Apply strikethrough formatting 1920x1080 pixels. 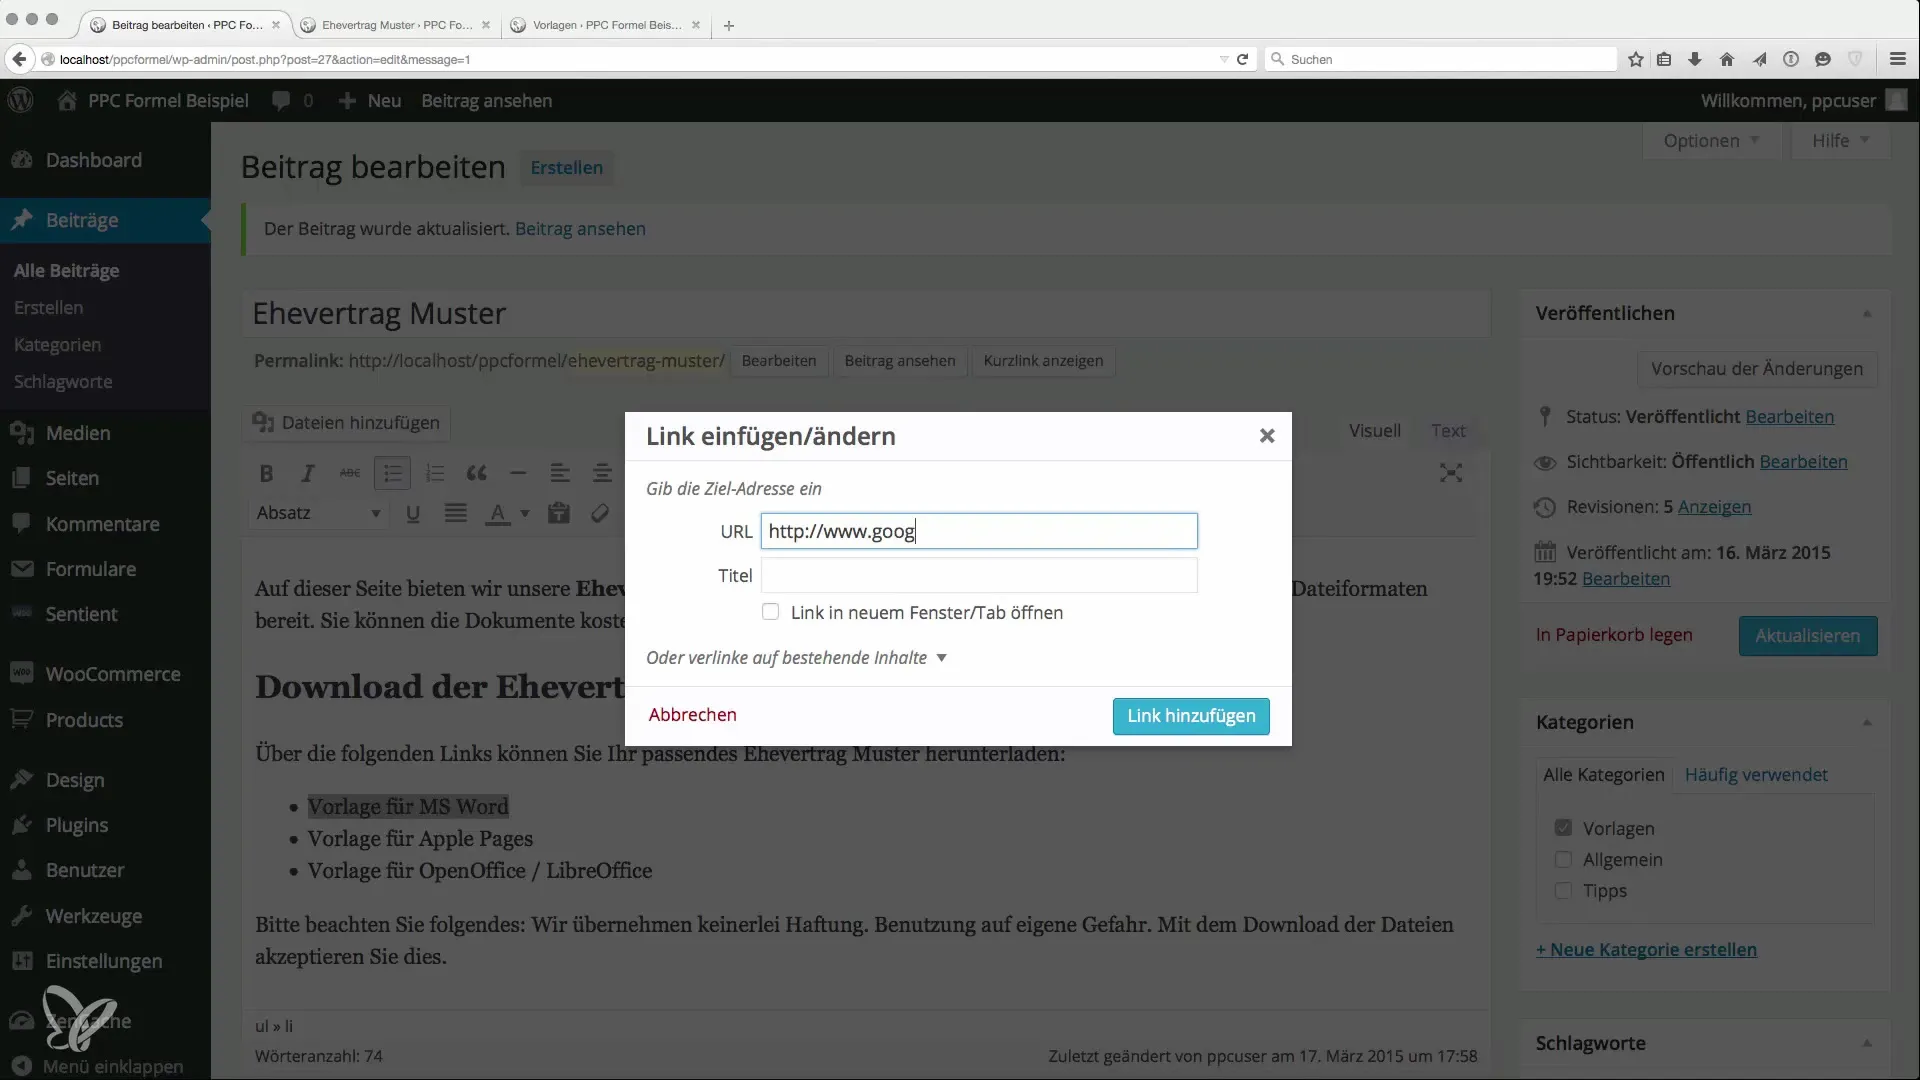coord(350,473)
